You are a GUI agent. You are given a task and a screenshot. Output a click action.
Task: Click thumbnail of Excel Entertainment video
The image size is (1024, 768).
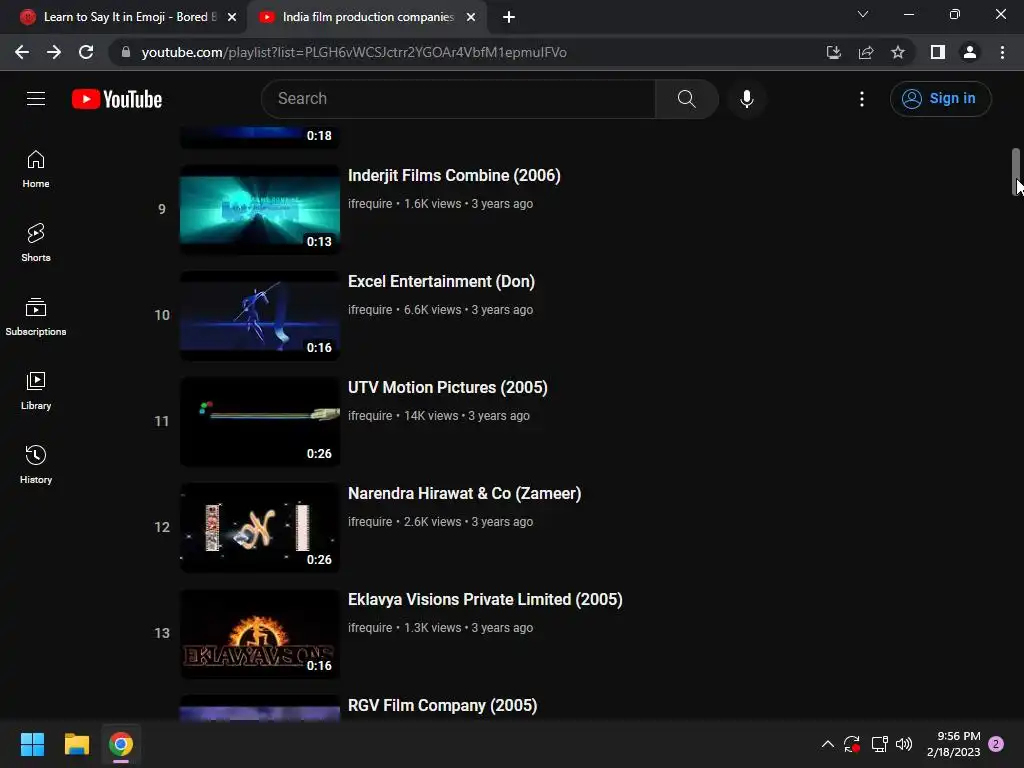coord(260,315)
